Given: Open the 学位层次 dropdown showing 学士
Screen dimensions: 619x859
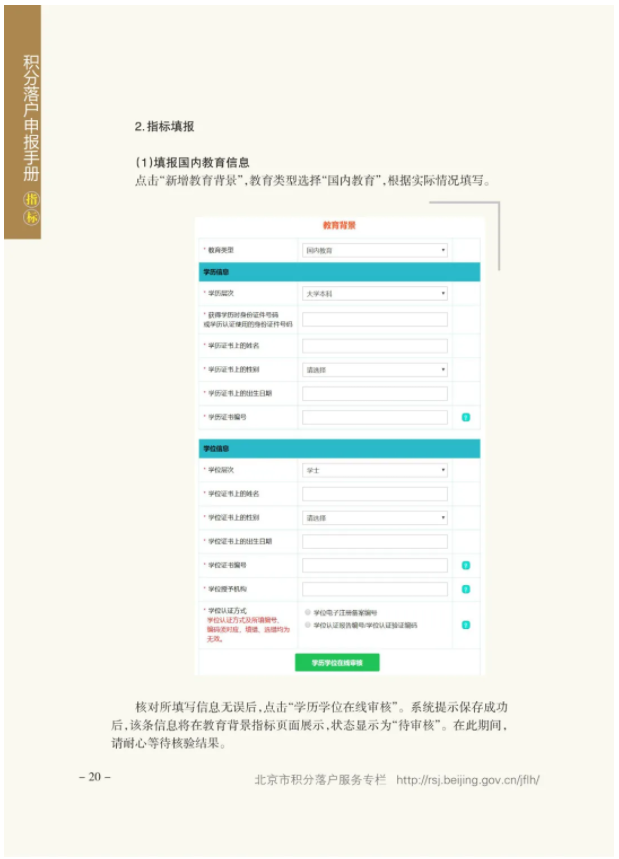Looking at the screenshot, I should tap(375, 470).
